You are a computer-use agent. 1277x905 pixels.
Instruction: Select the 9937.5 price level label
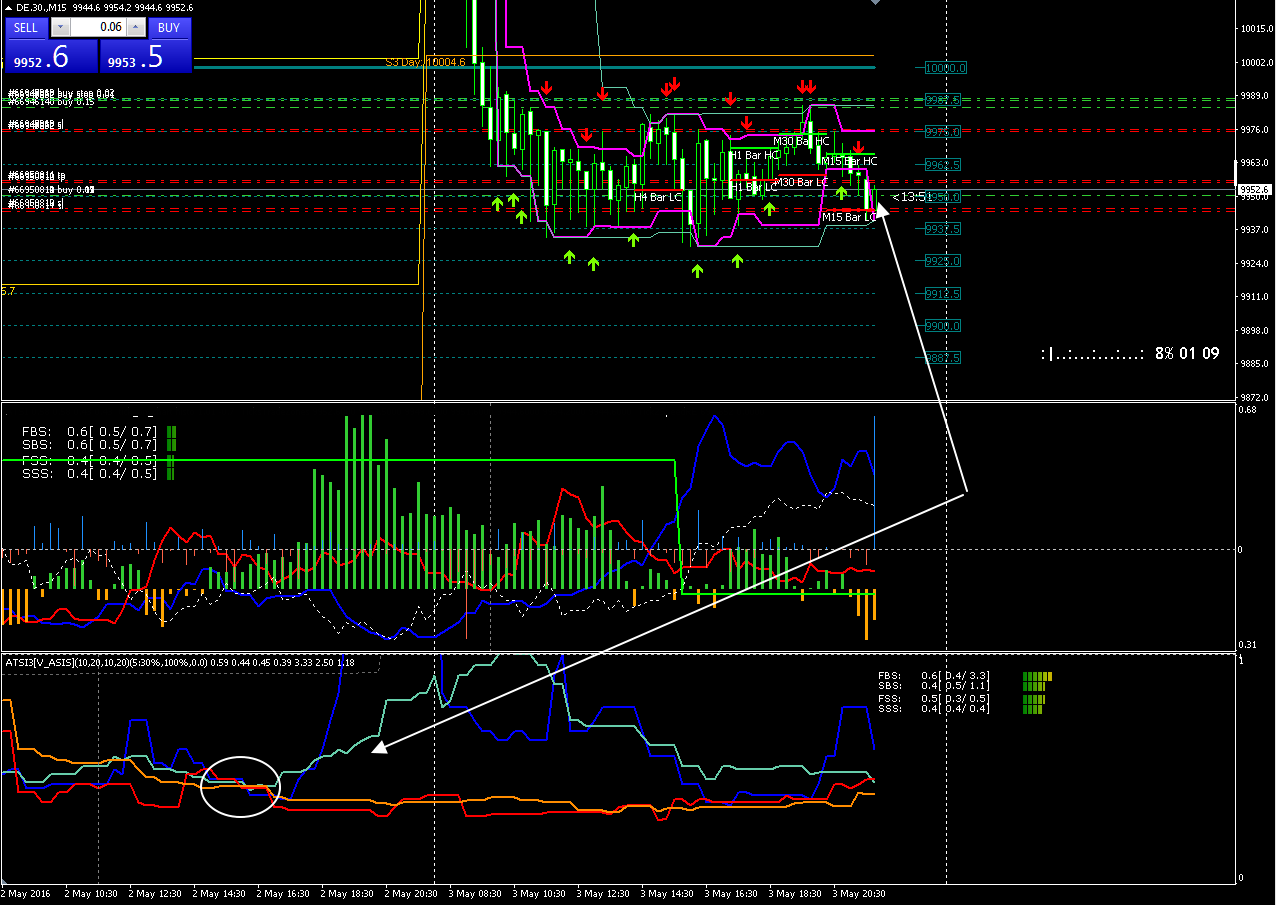coord(942,229)
